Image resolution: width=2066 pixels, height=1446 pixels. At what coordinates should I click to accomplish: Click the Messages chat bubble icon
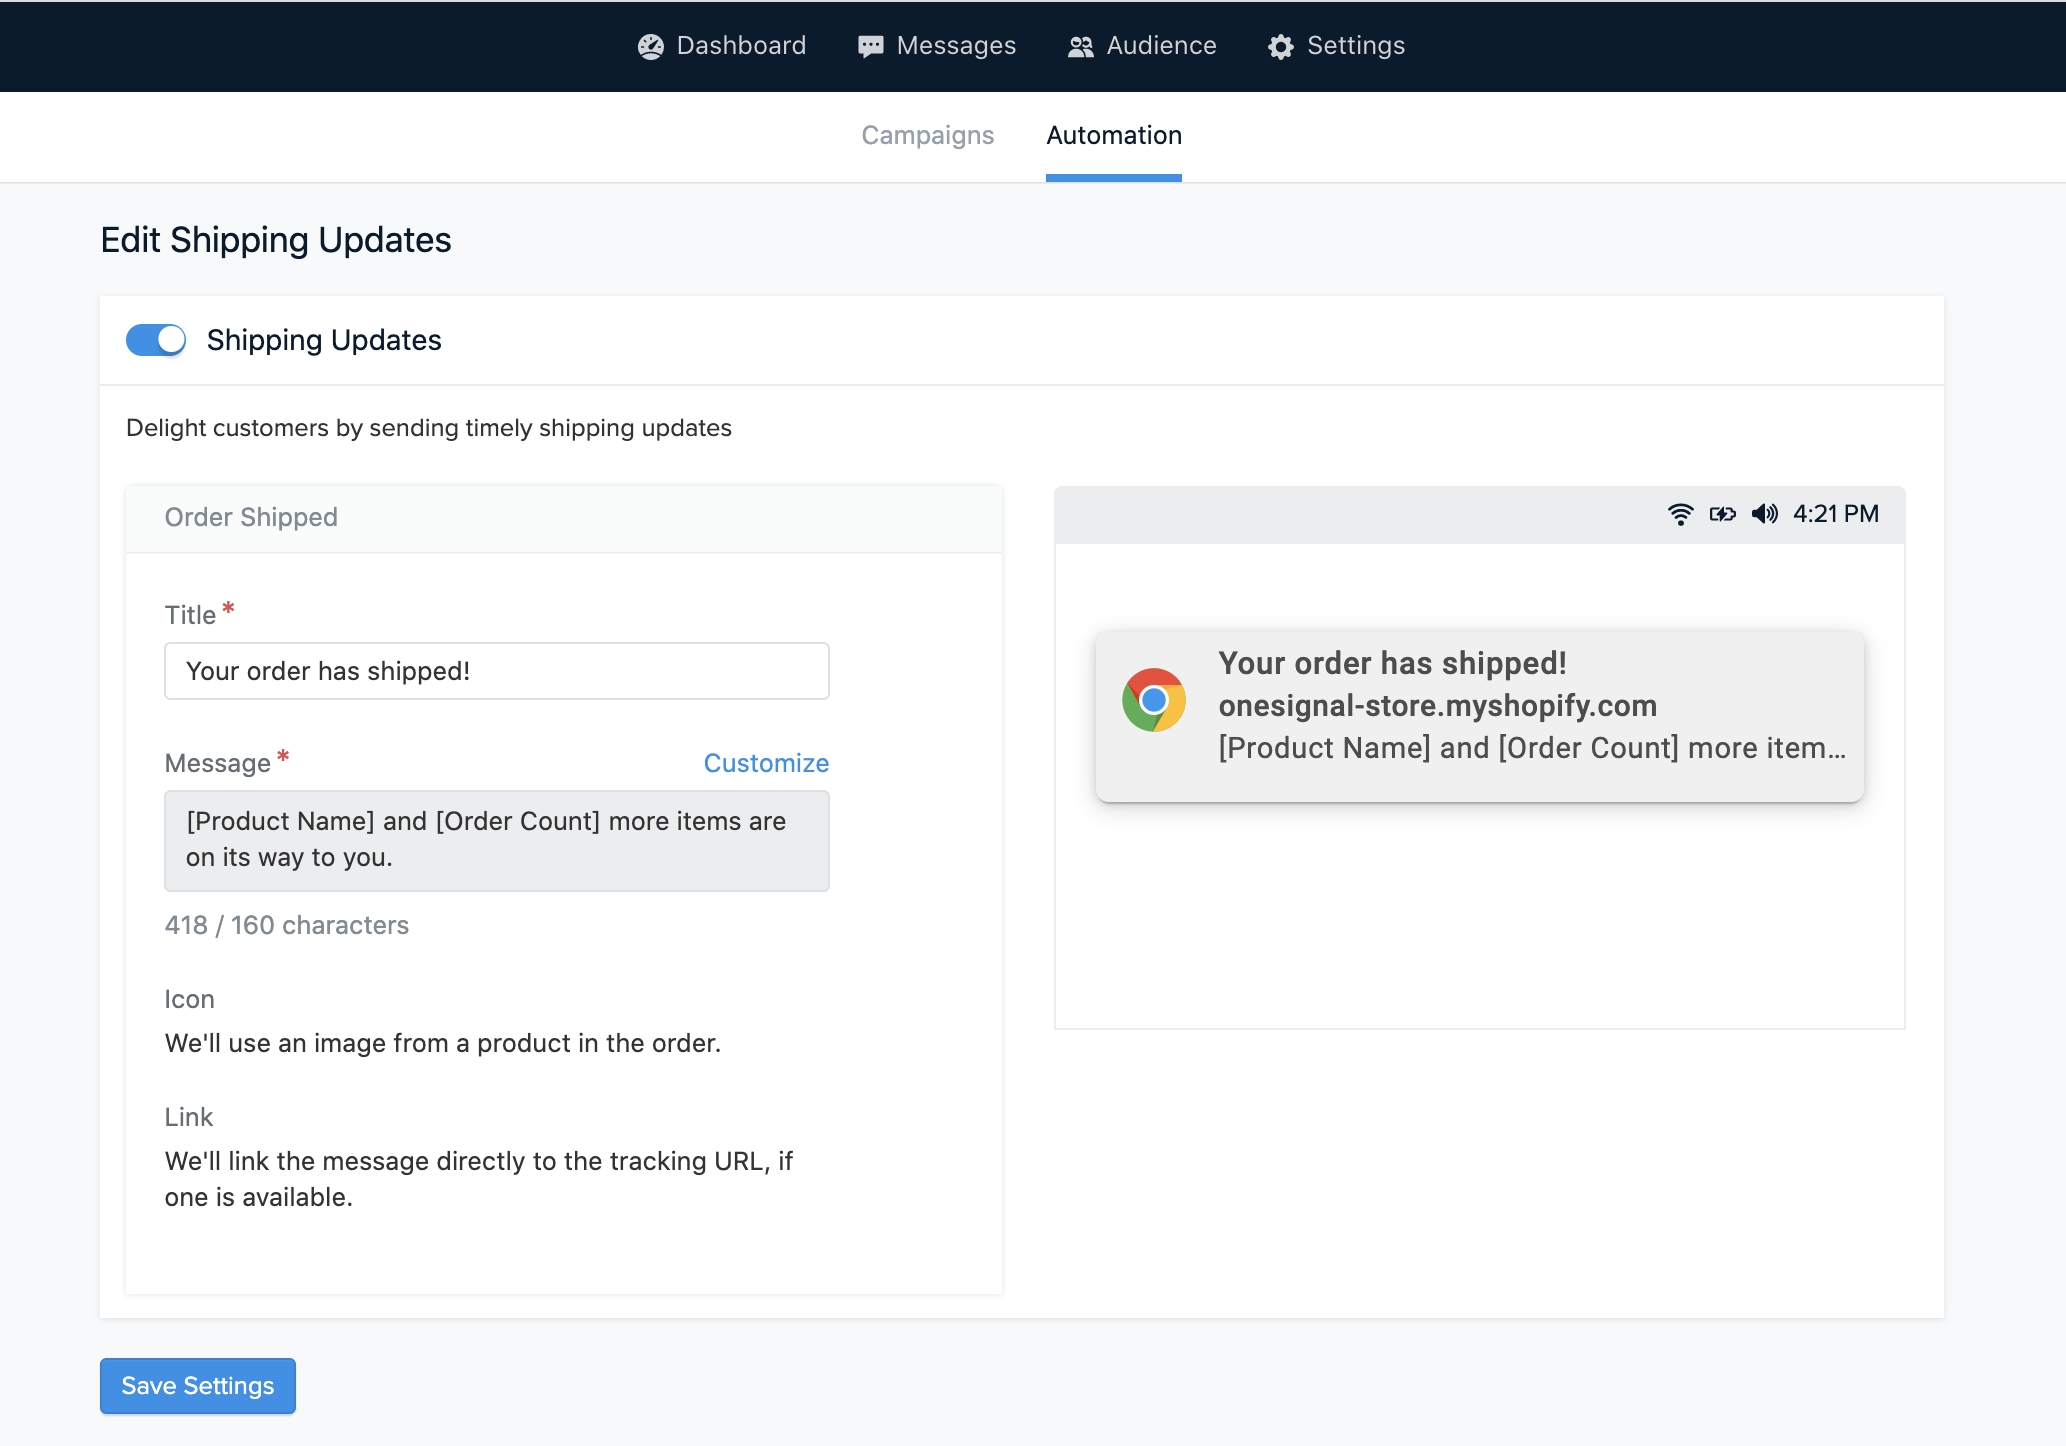click(870, 47)
